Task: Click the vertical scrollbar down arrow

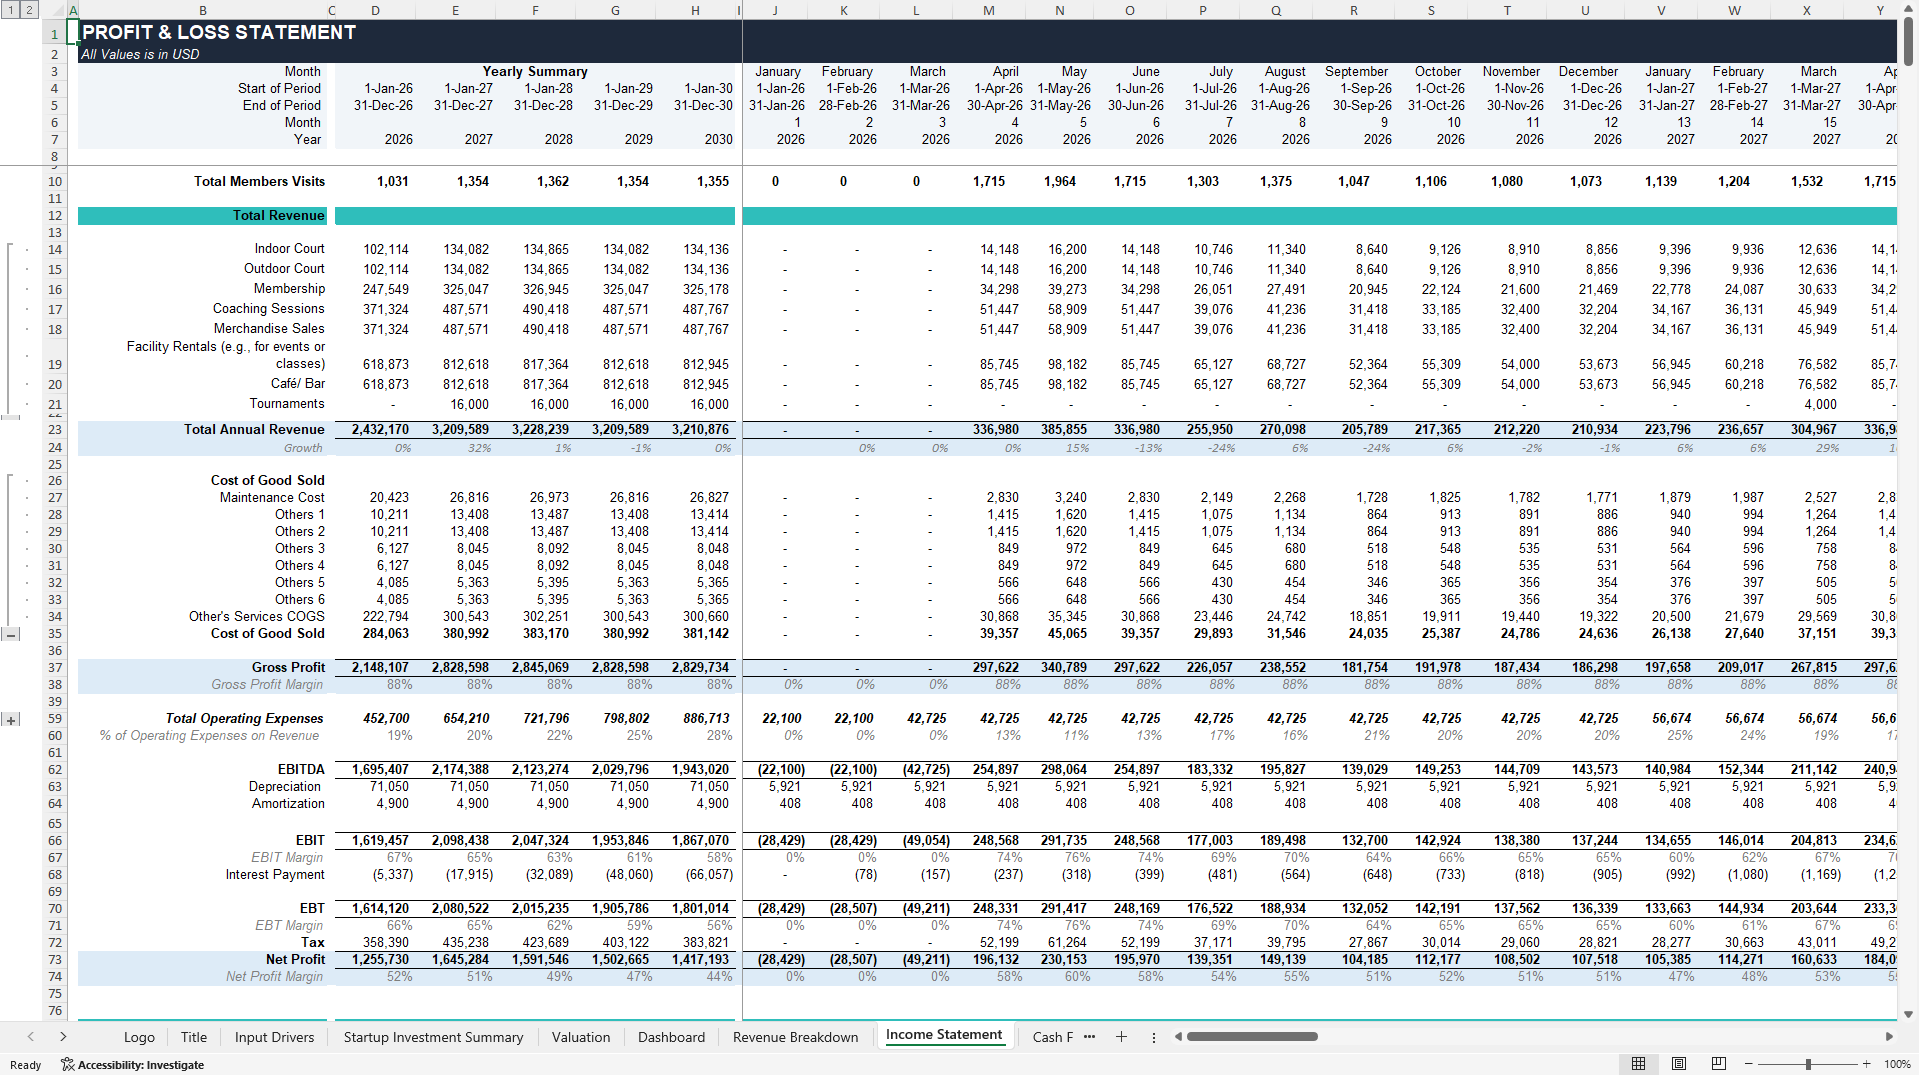Action: pyautogui.click(x=1908, y=1014)
